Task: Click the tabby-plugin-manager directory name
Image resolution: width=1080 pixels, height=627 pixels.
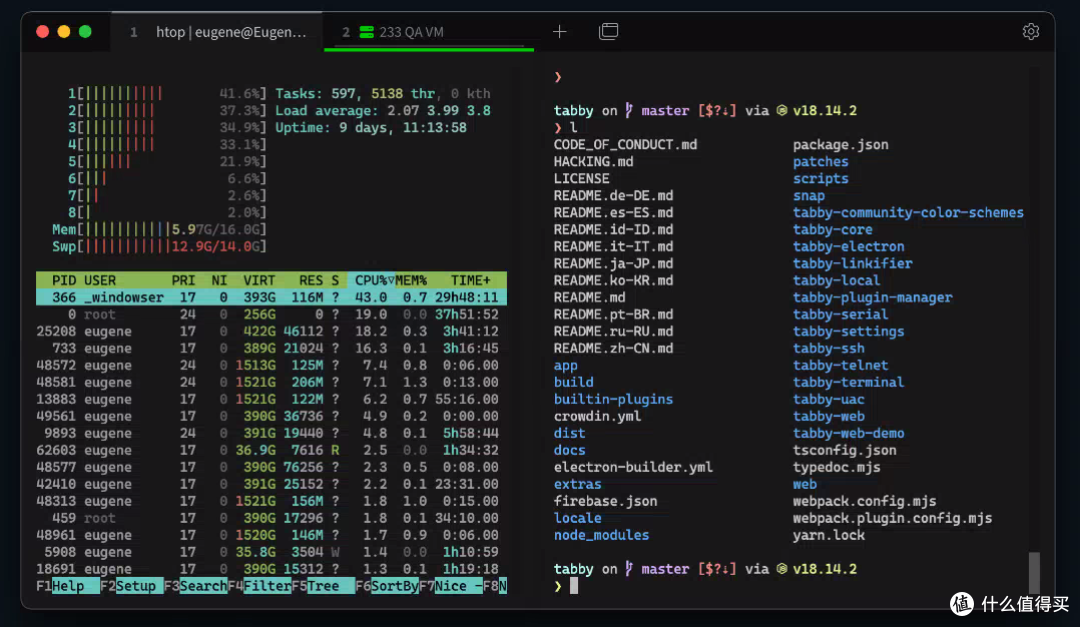Action: click(x=872, y=298)
